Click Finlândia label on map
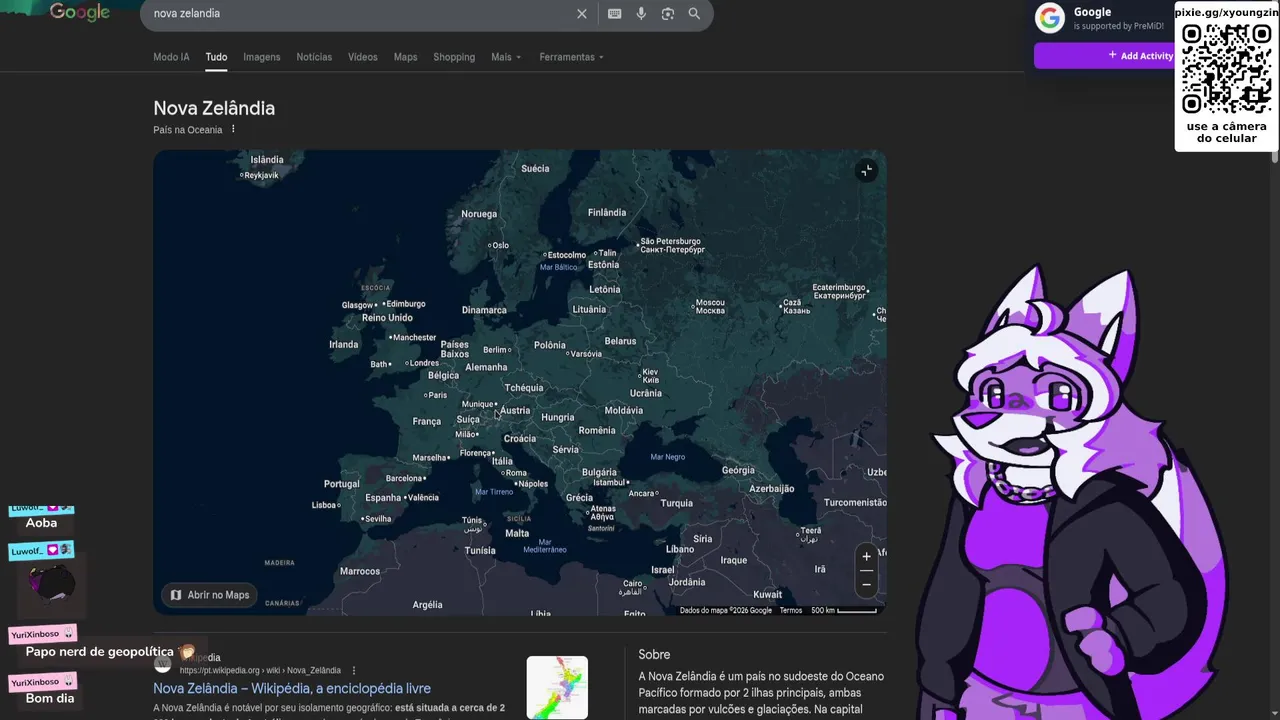1280x720 pixels. [x=607, y=212]
